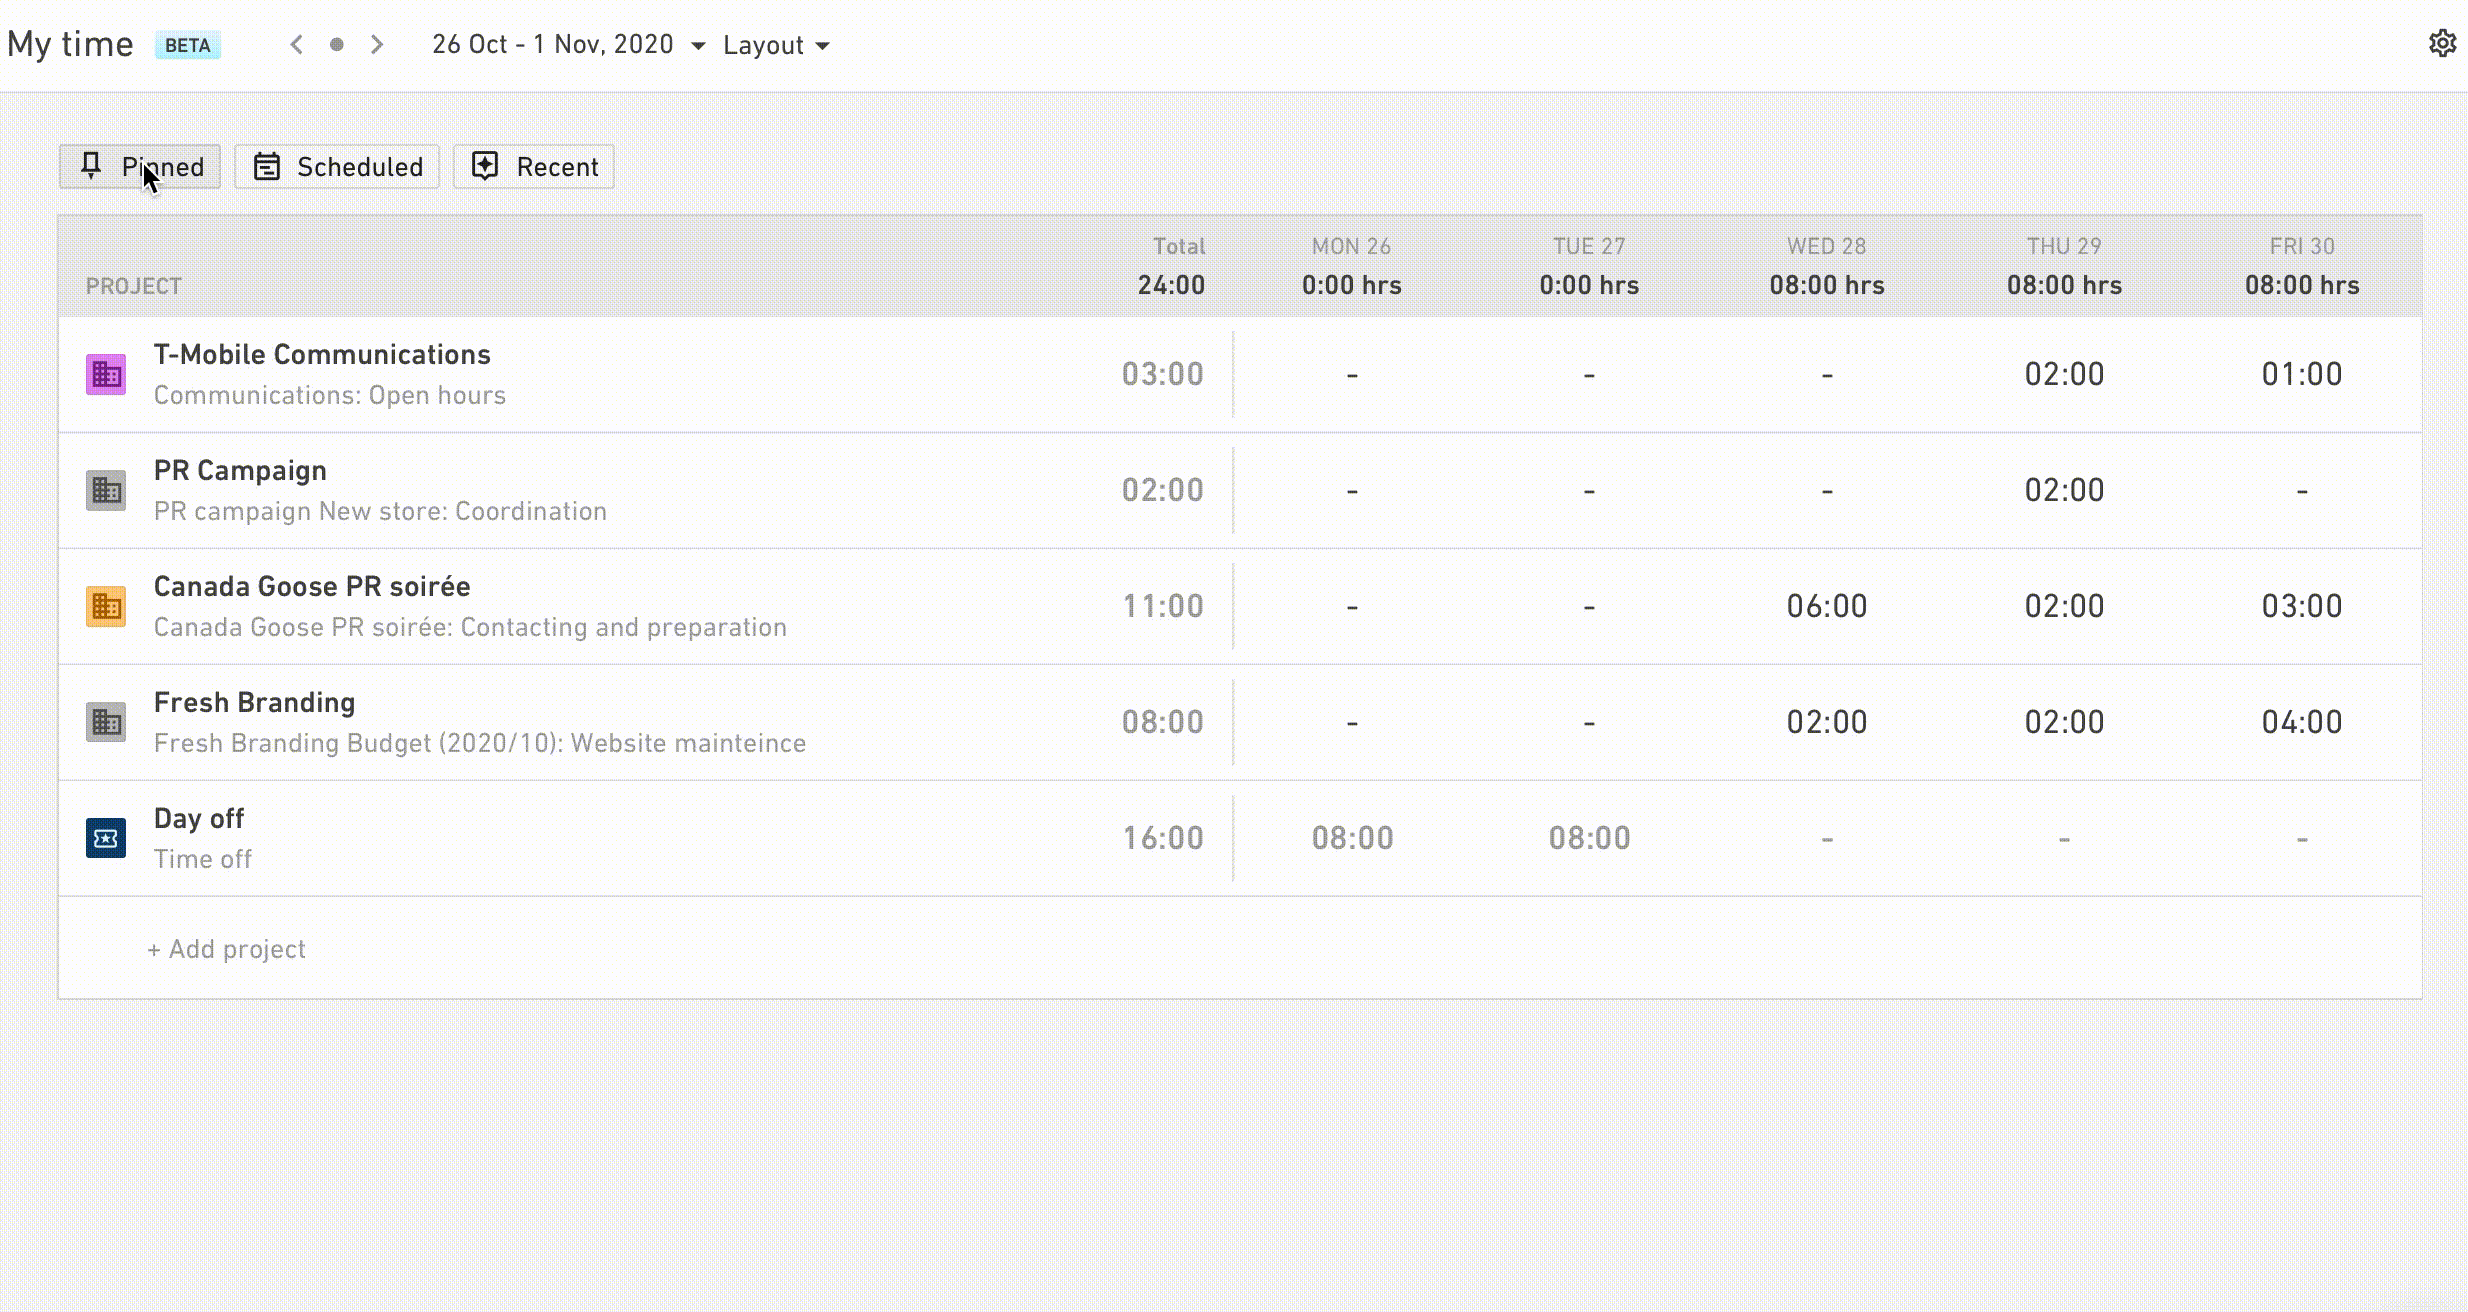This screenshot has height=1312, width=2468.
Task: Edit Fresh Branding Friday 04:00 cell
Action: [x=2302, y=722]
